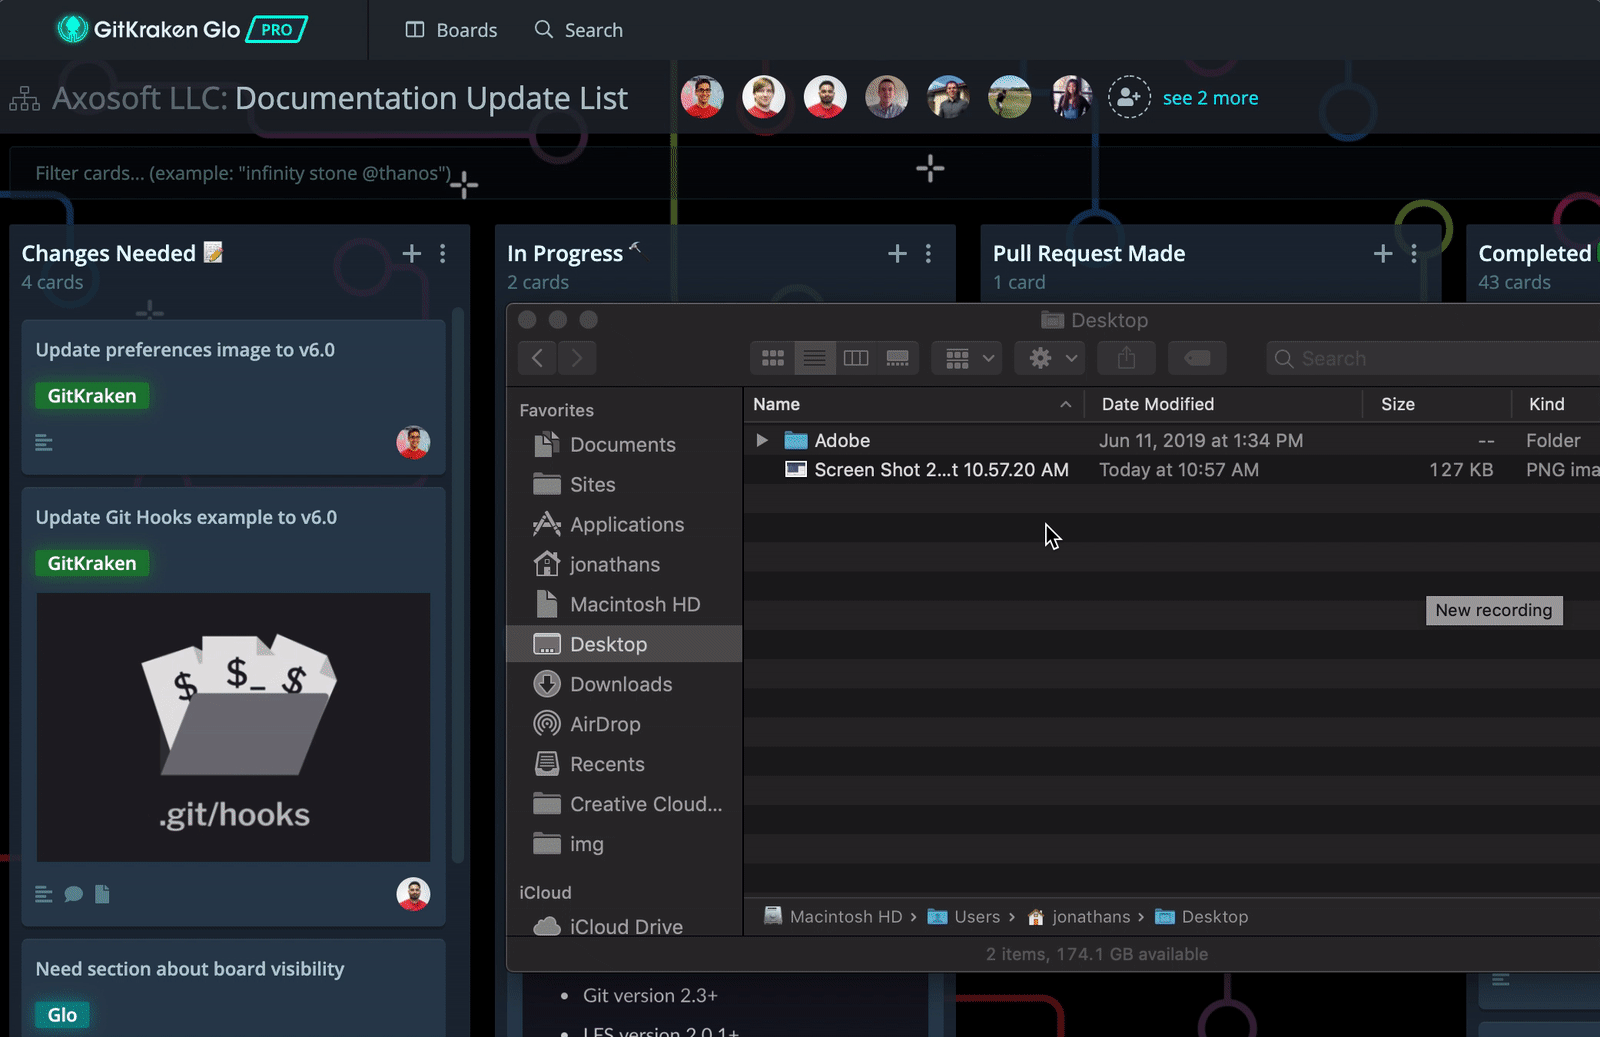Click the Glo label on board visibility card

point(62,1015)
